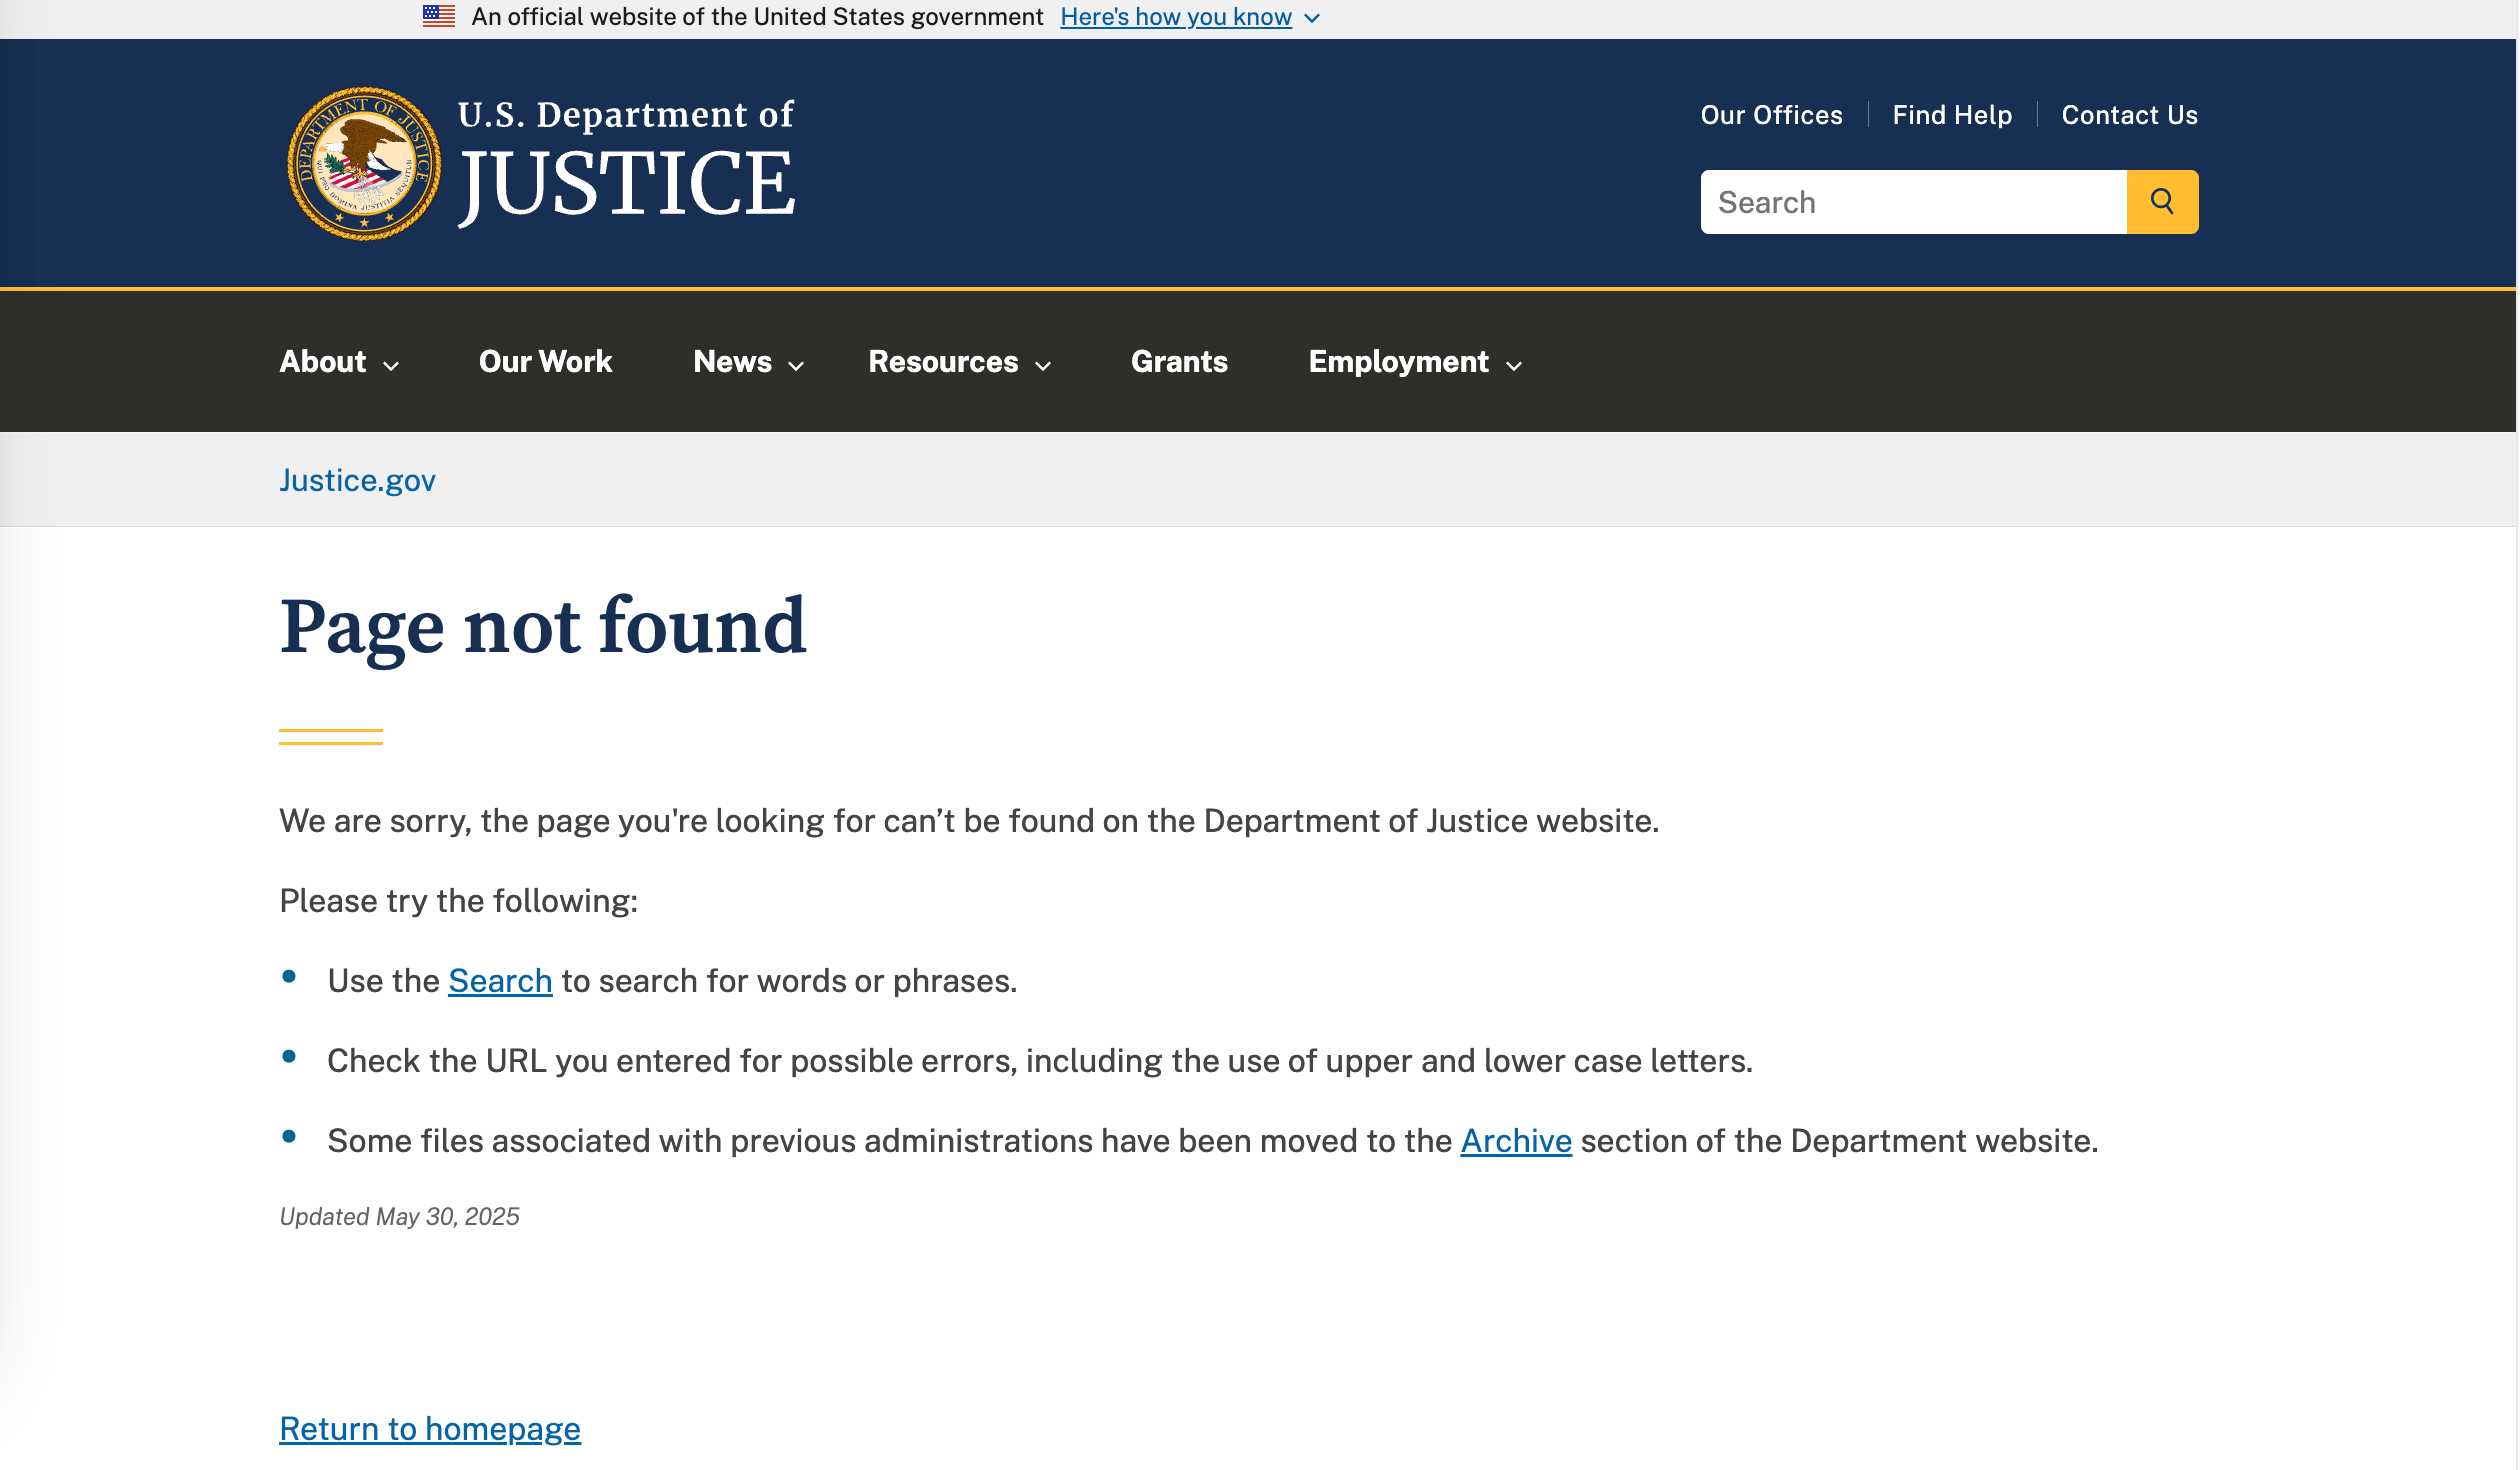Click the "Page not found" heading

[543, 627]
